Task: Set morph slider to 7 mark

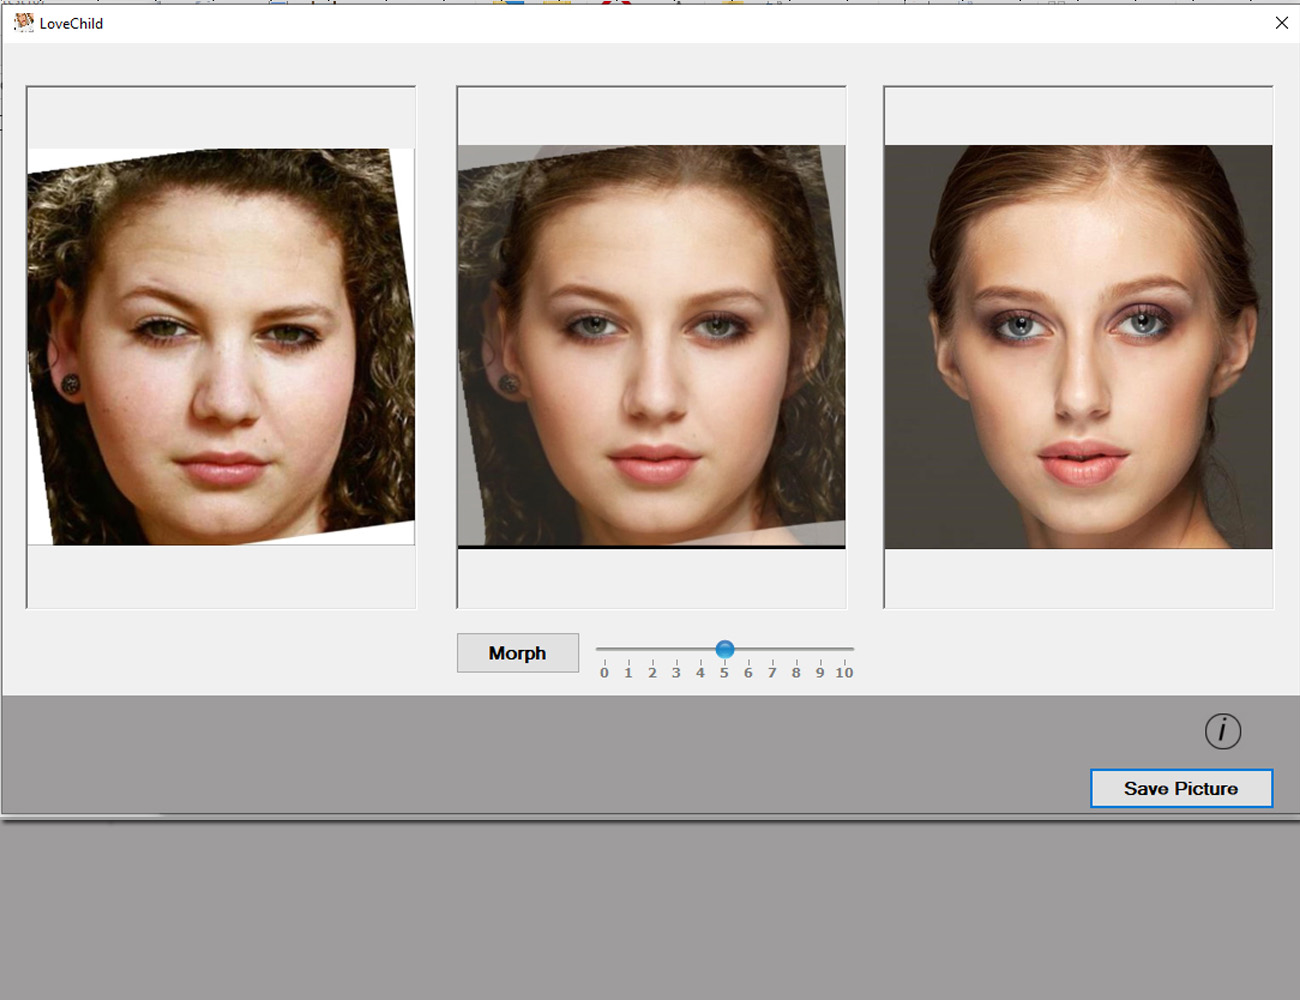Action: [x=773, y=650]
